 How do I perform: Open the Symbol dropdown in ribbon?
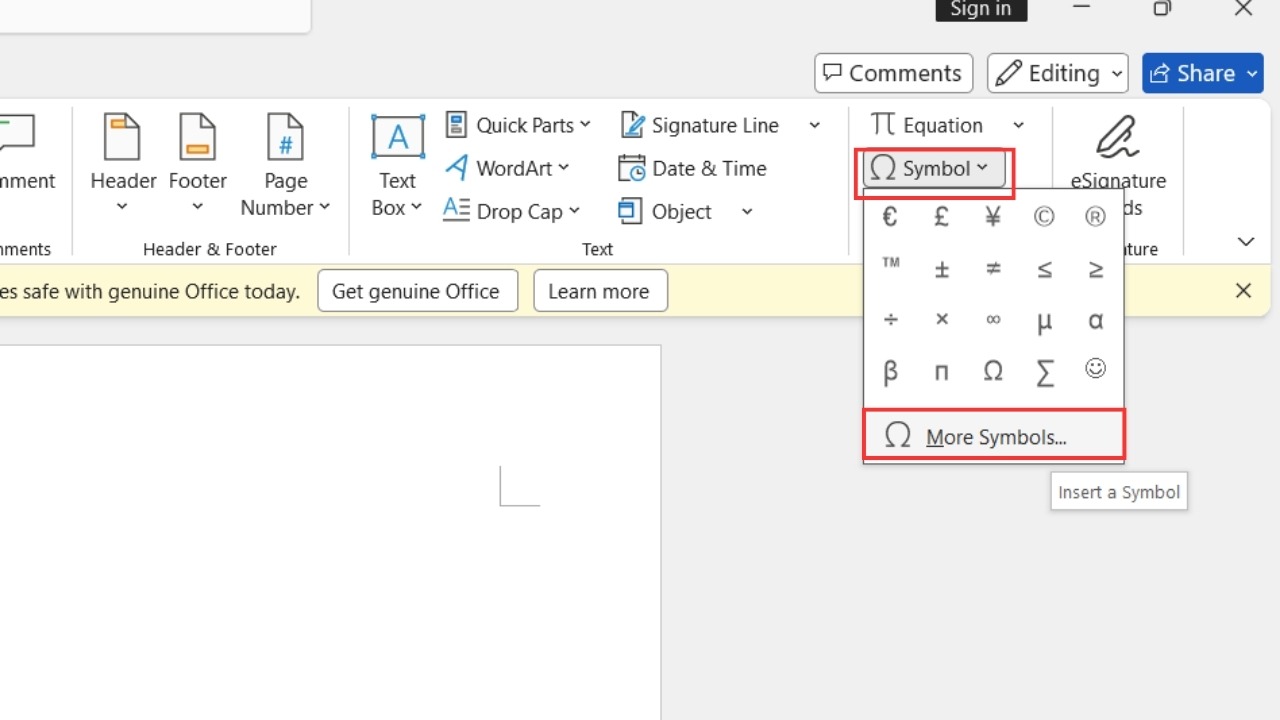pos(933,169)
